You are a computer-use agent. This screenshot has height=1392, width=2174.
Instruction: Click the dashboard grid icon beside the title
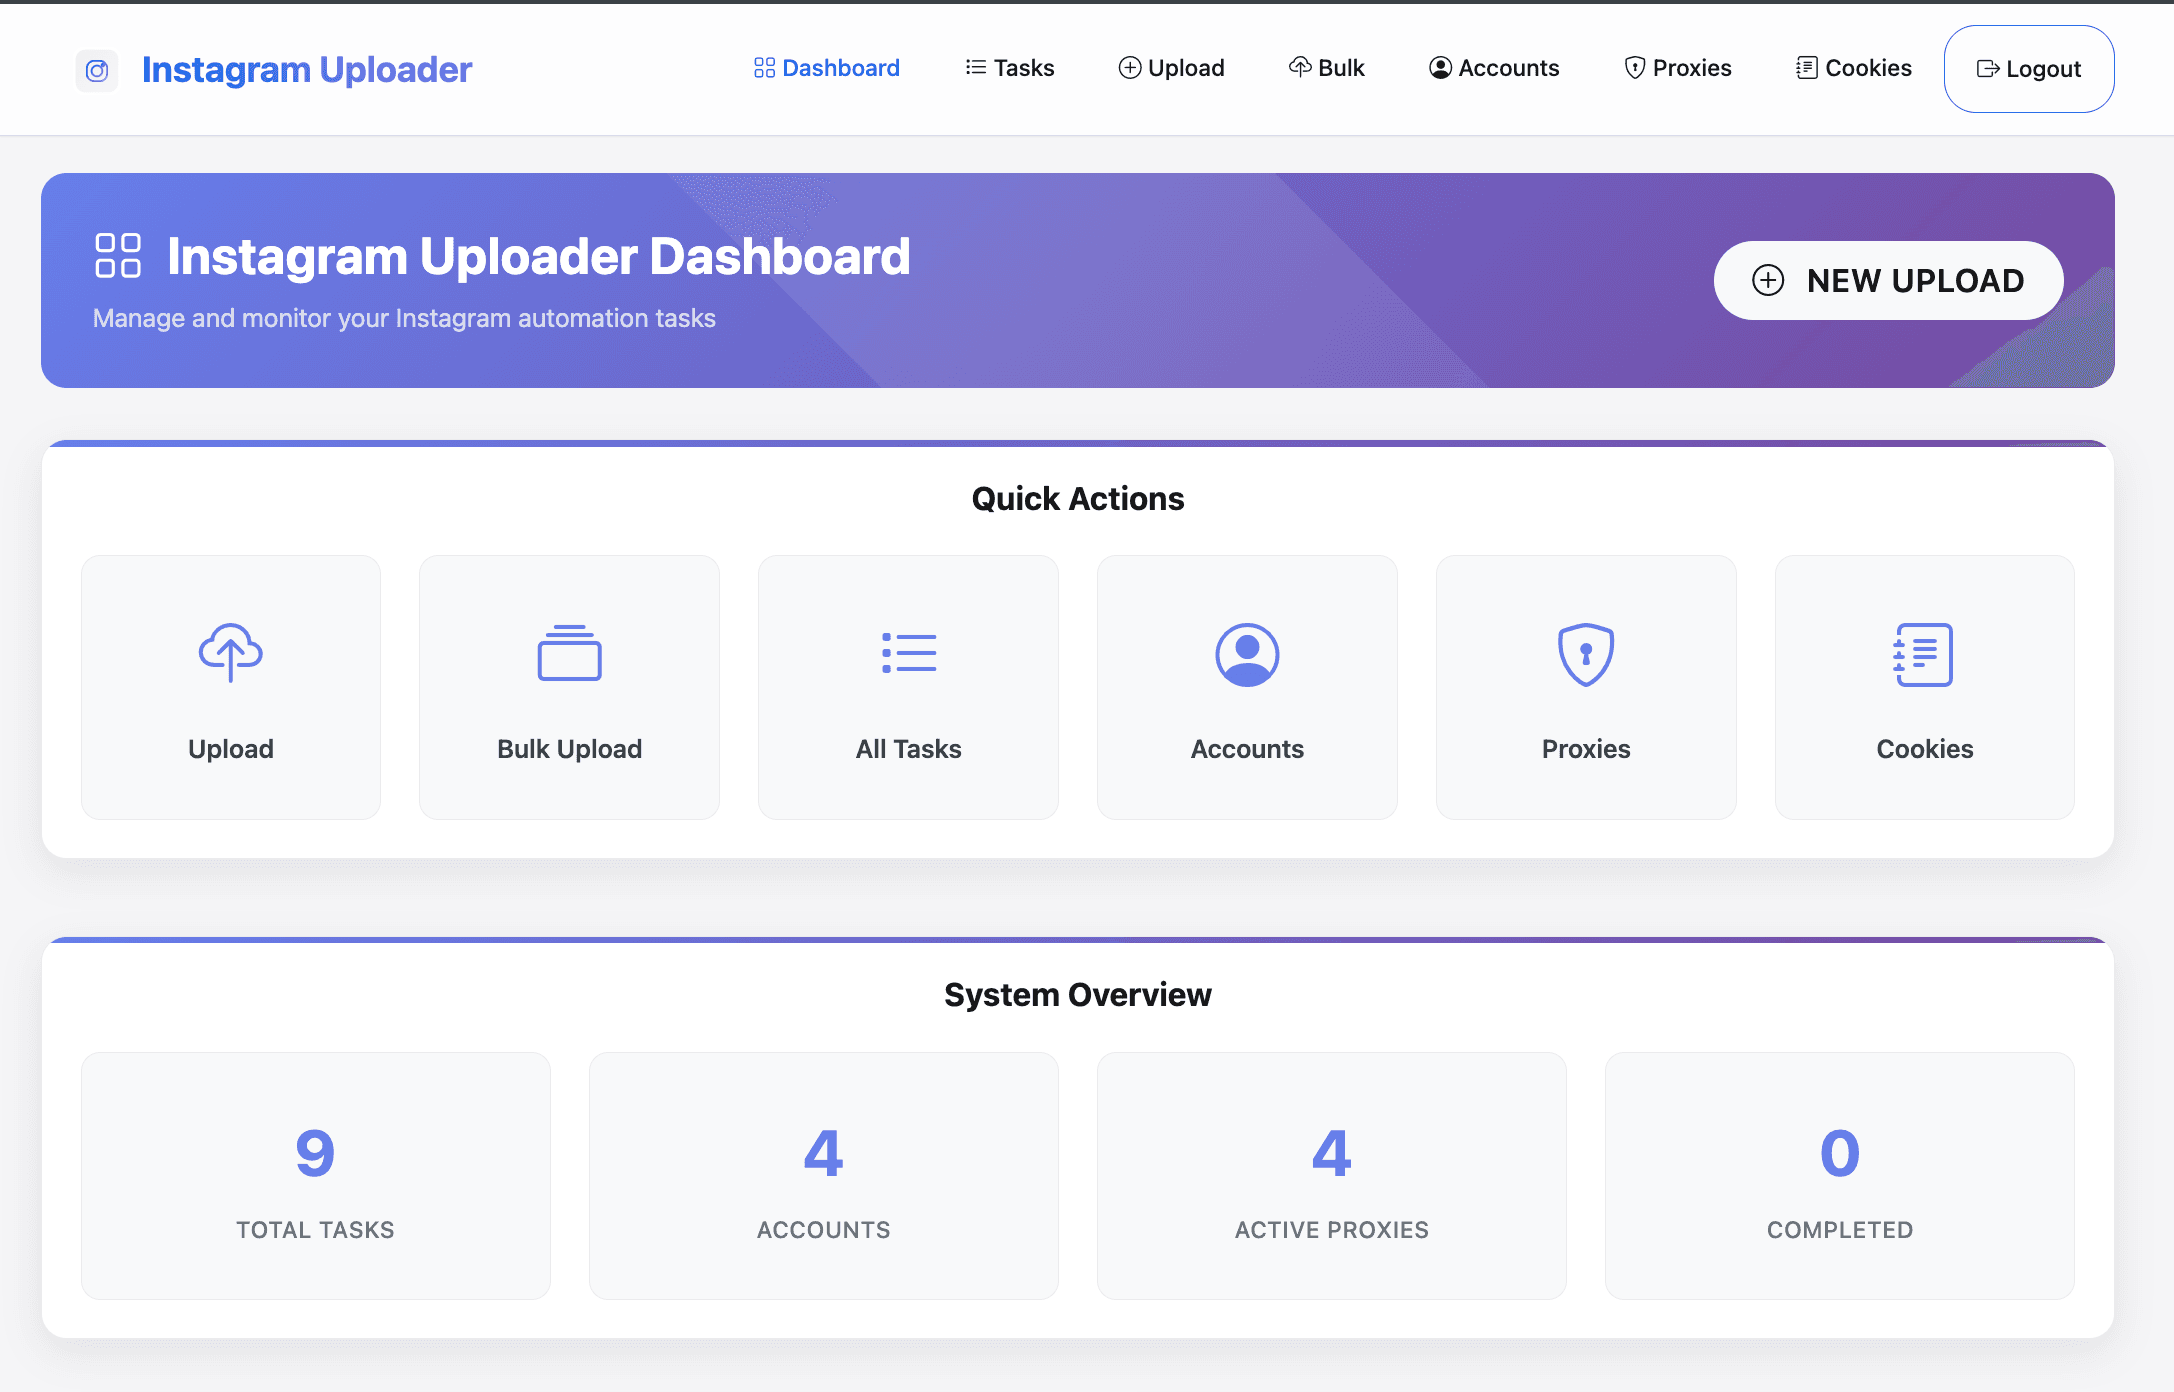(x=120, y=257)
